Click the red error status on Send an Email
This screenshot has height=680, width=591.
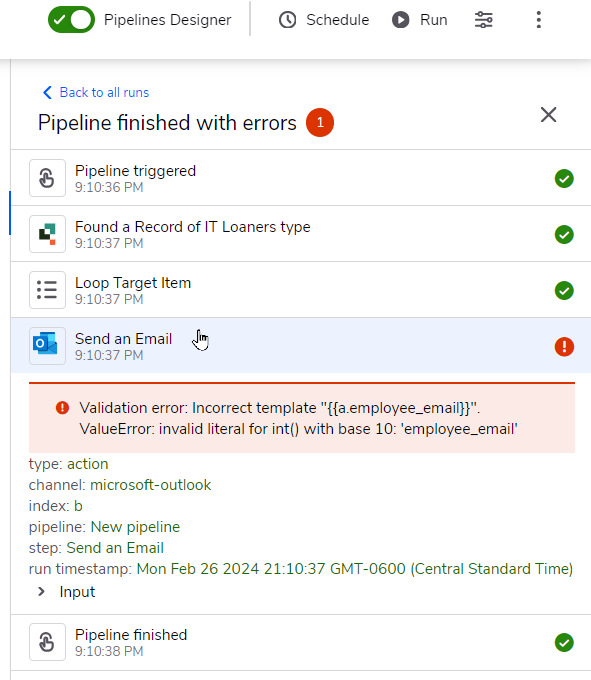(564, 347)
